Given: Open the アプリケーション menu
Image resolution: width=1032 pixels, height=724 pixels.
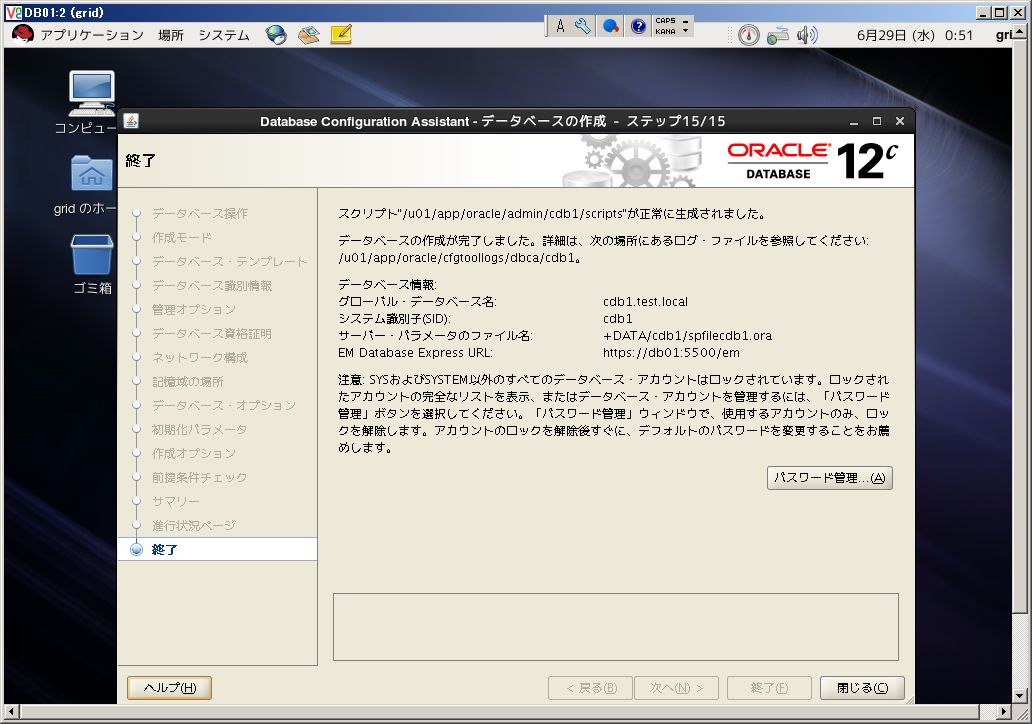Looking at the screenshot, I should point(91,35).
